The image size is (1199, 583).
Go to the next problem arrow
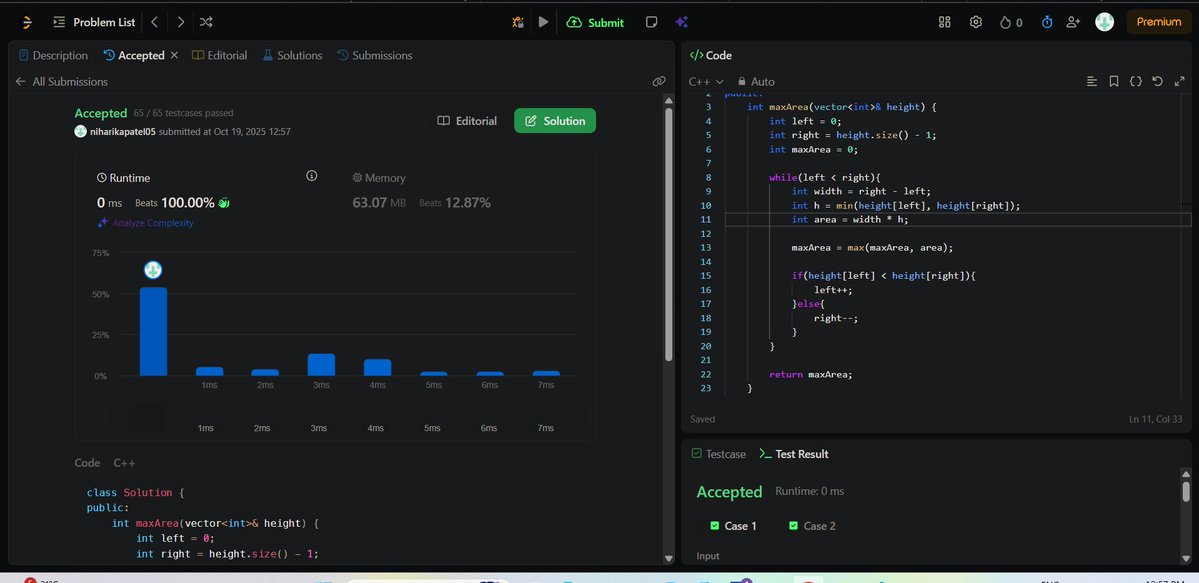click(x=180, y=22)
